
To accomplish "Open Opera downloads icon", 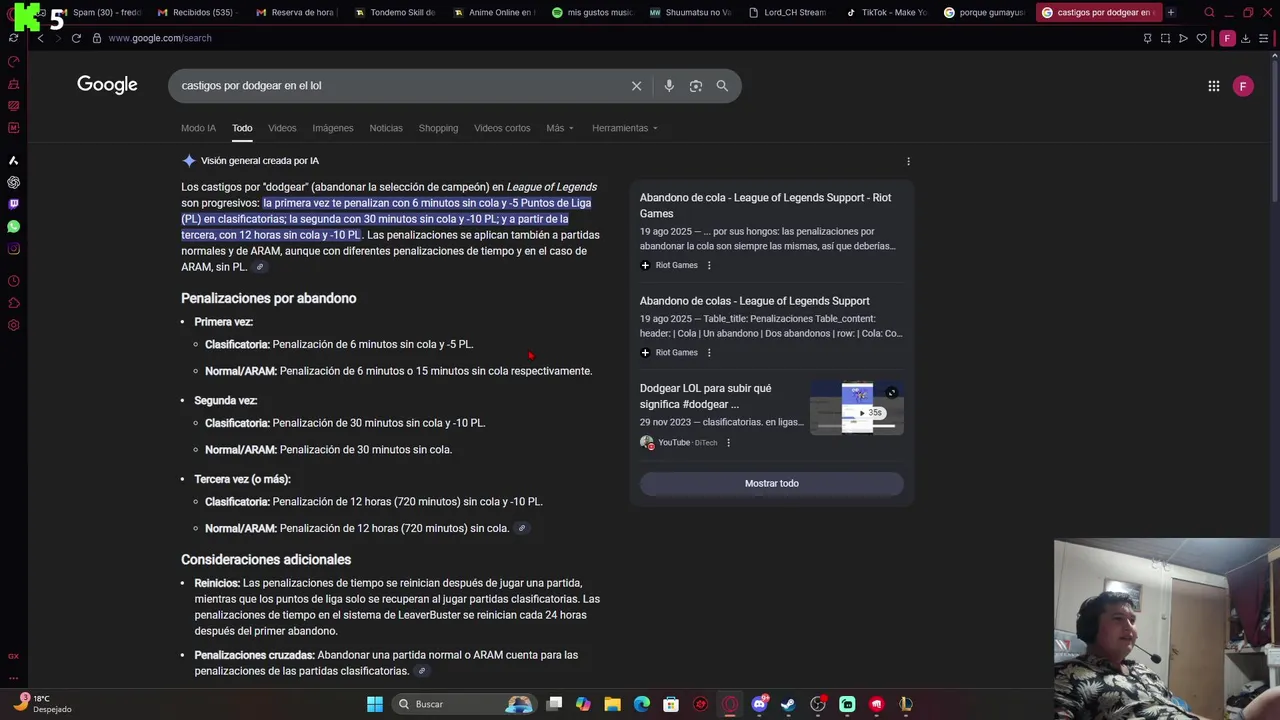I will pos(1245,38).
